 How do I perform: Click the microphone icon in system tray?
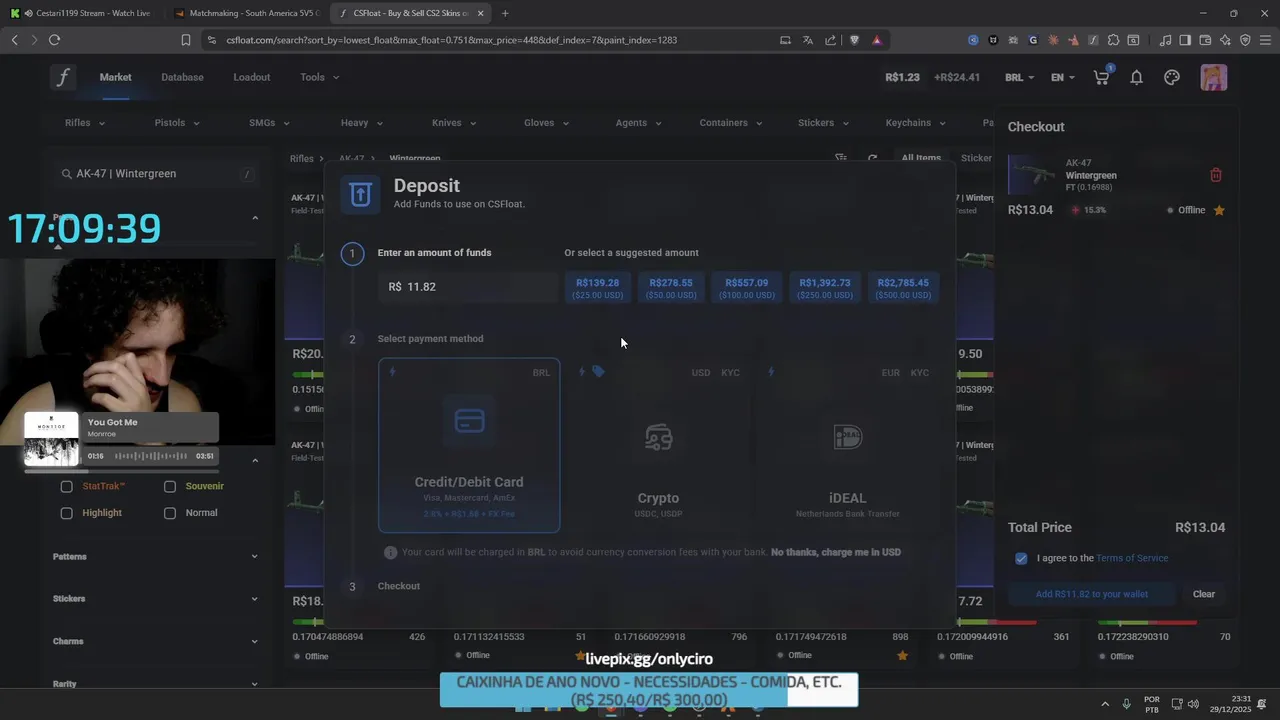pos(1126,704)
